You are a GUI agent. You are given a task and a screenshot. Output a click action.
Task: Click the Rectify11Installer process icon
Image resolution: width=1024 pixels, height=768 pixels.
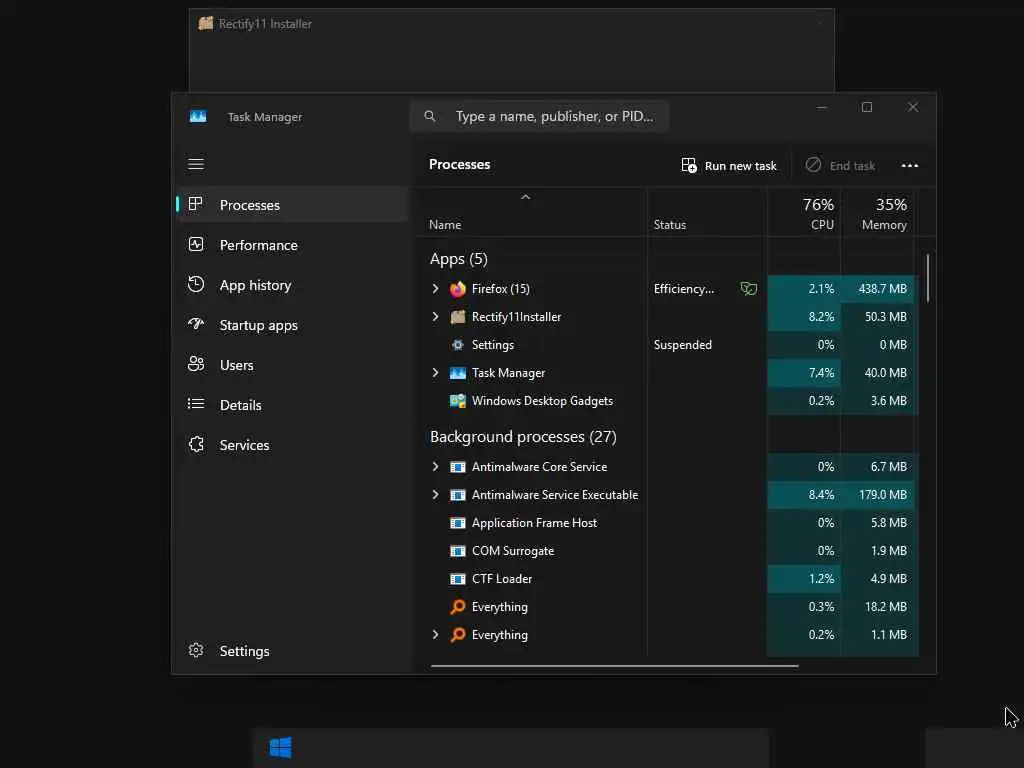pyautogui.click(x=458, y=317)
